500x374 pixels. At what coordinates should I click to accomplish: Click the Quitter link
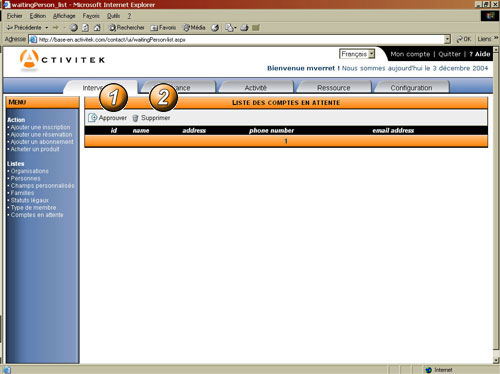[x=449, y=54]
